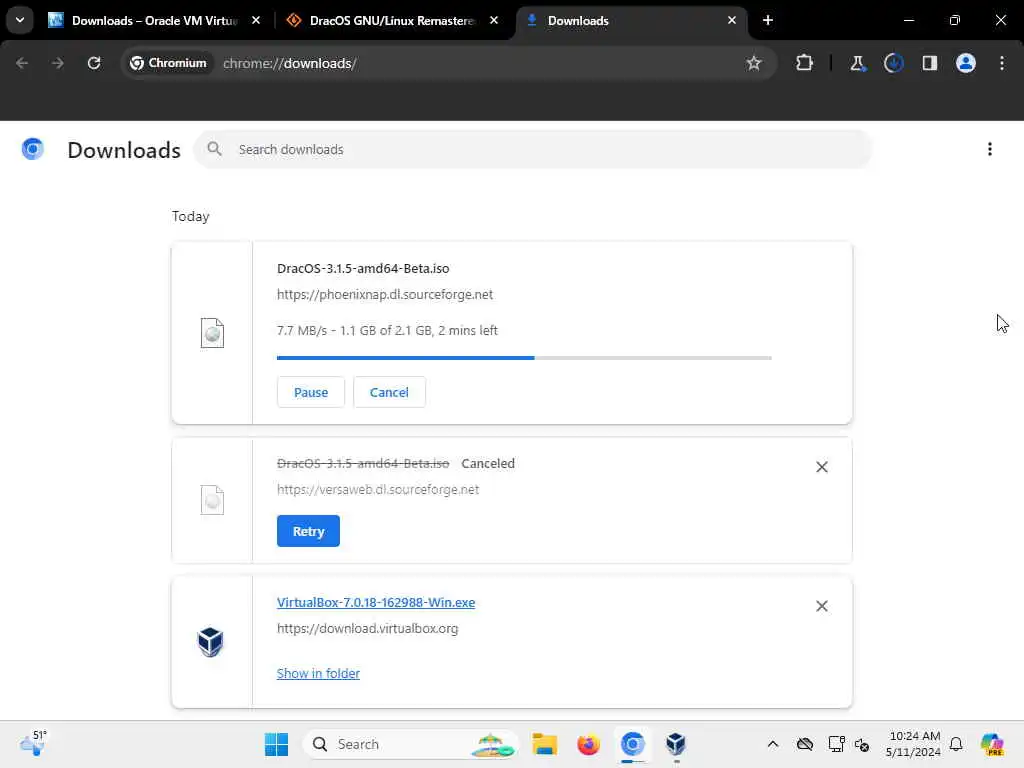Viewport: 1024px width, 768px height.
Task: Open the Chromium three-dot main menu
Action: tap(1002, 63)
